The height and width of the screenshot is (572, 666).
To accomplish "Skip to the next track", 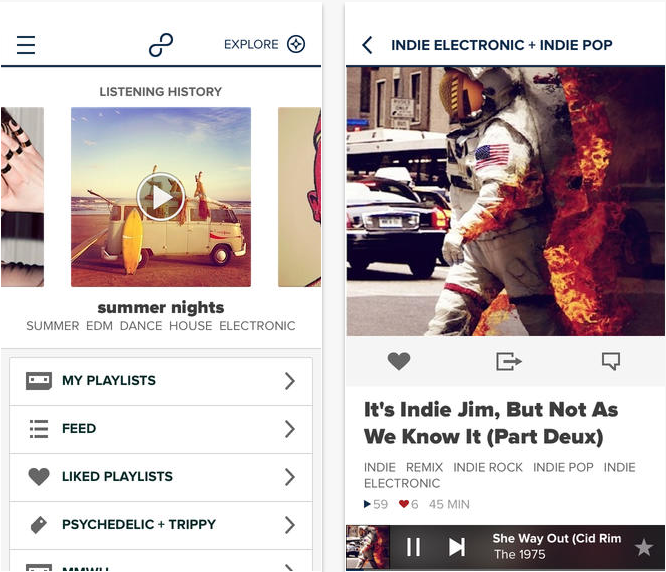I will pyautogui.click(x=457, y=547).
